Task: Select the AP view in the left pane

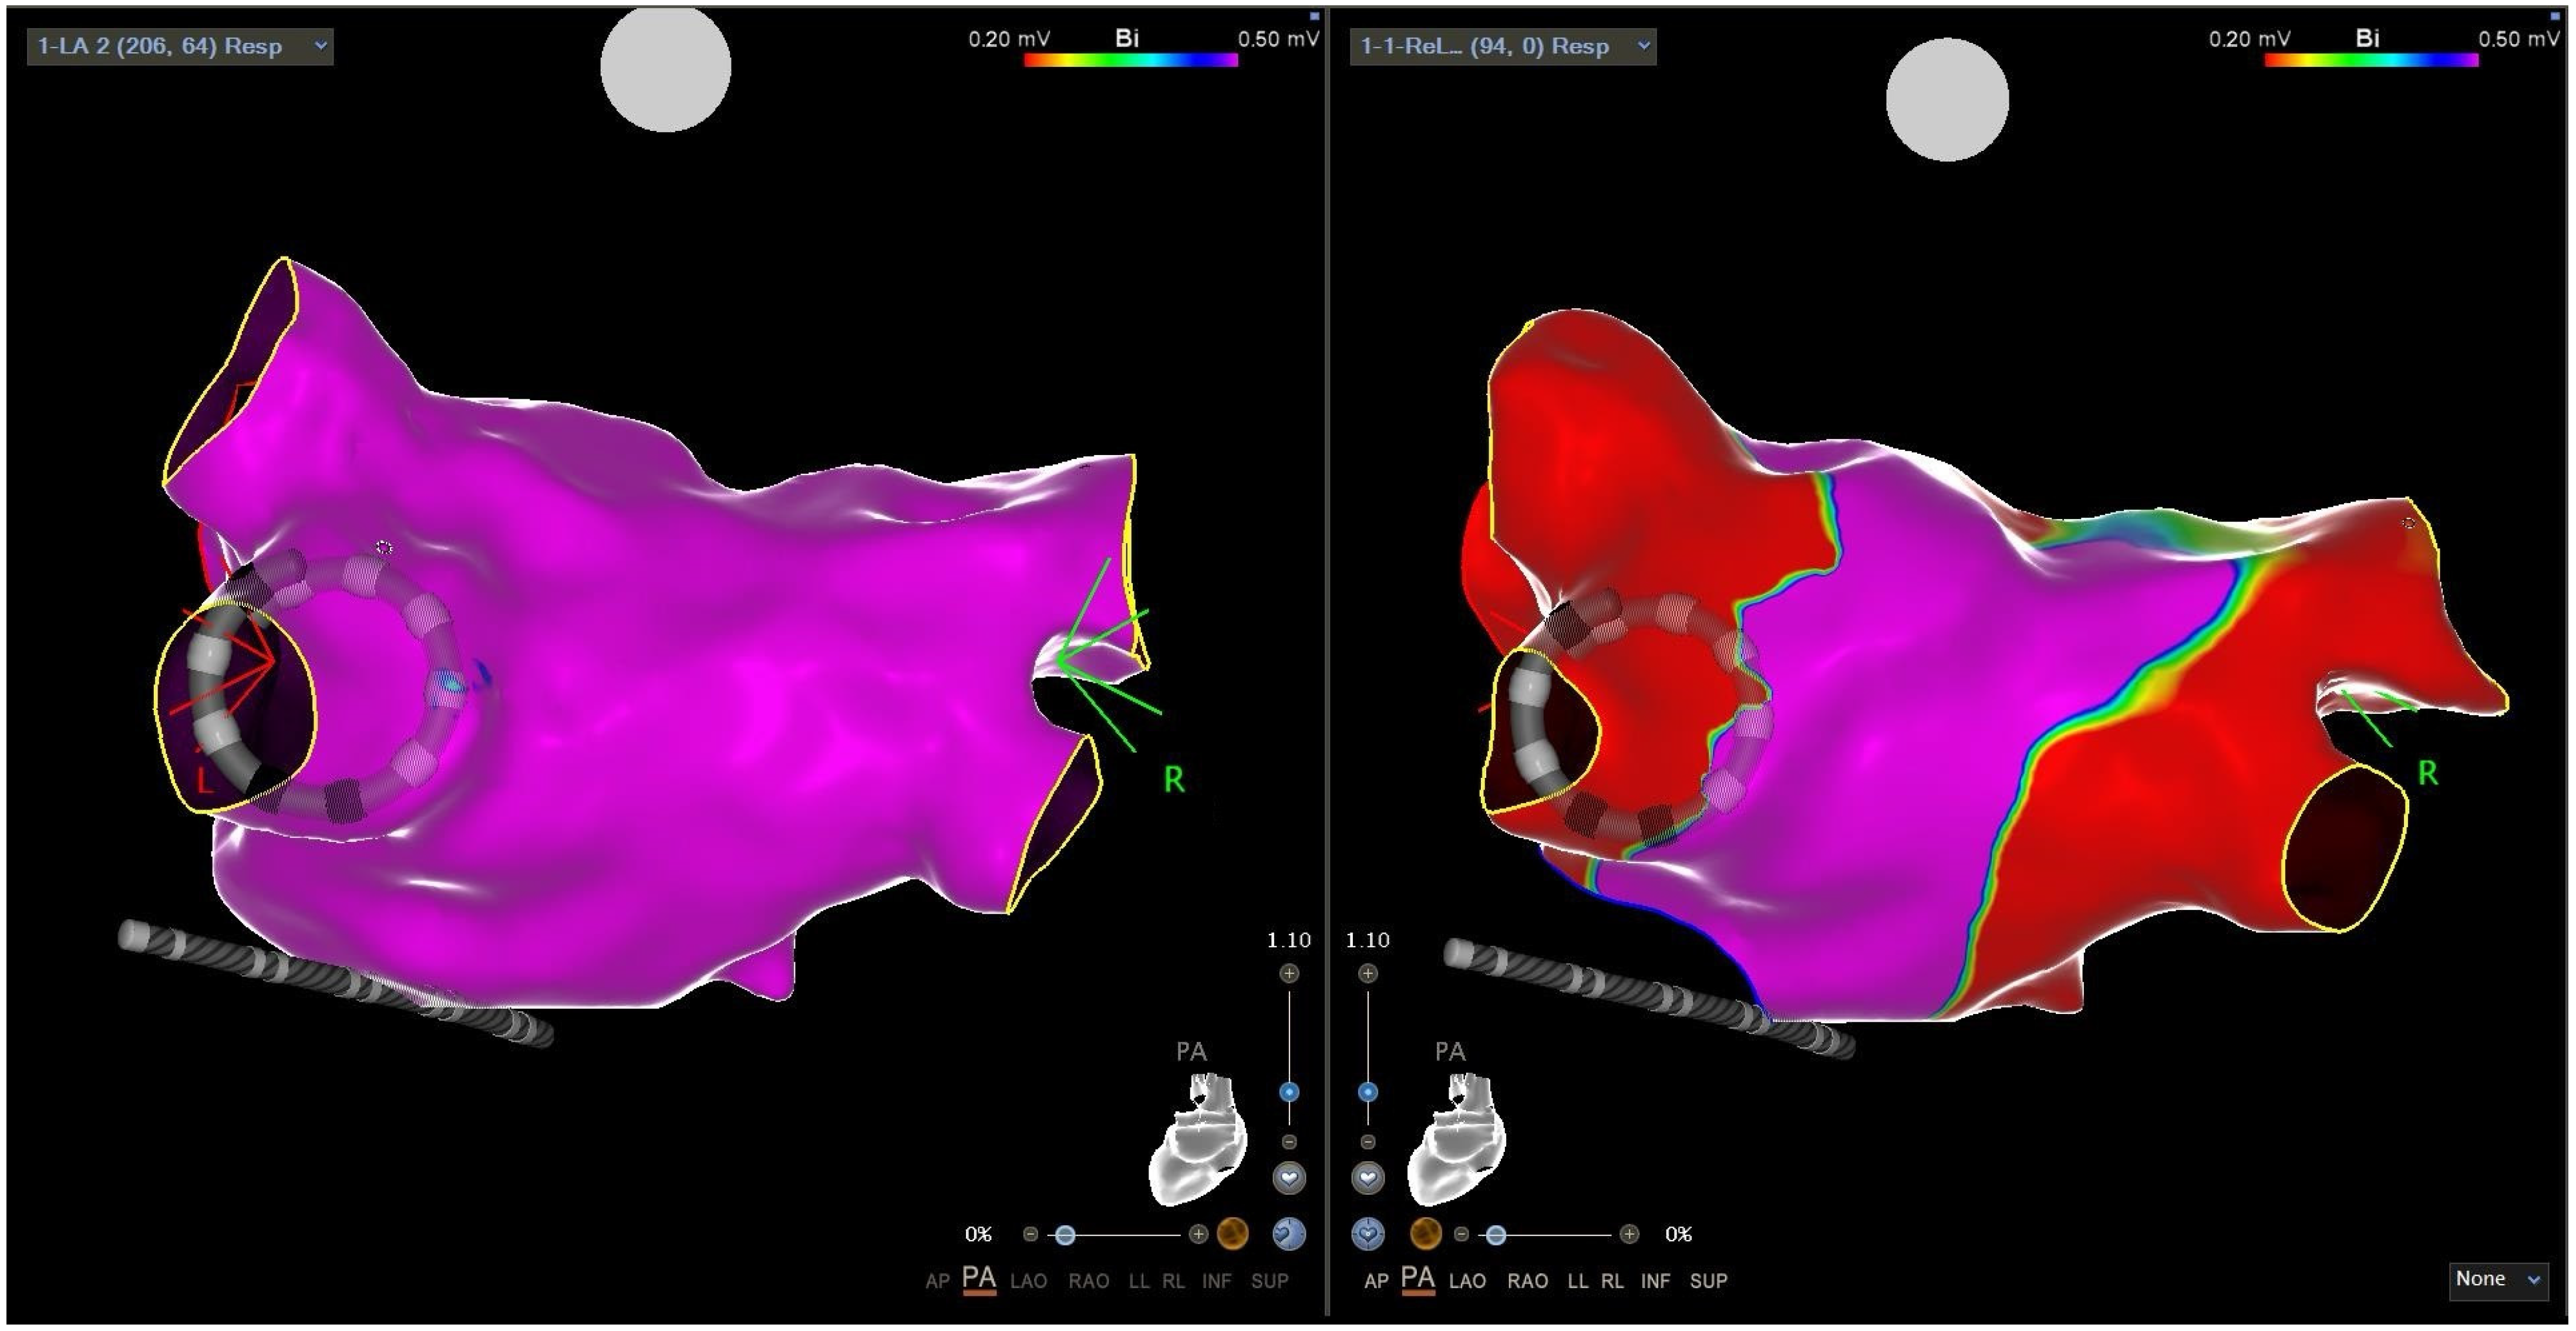Action: point(937,1281)
